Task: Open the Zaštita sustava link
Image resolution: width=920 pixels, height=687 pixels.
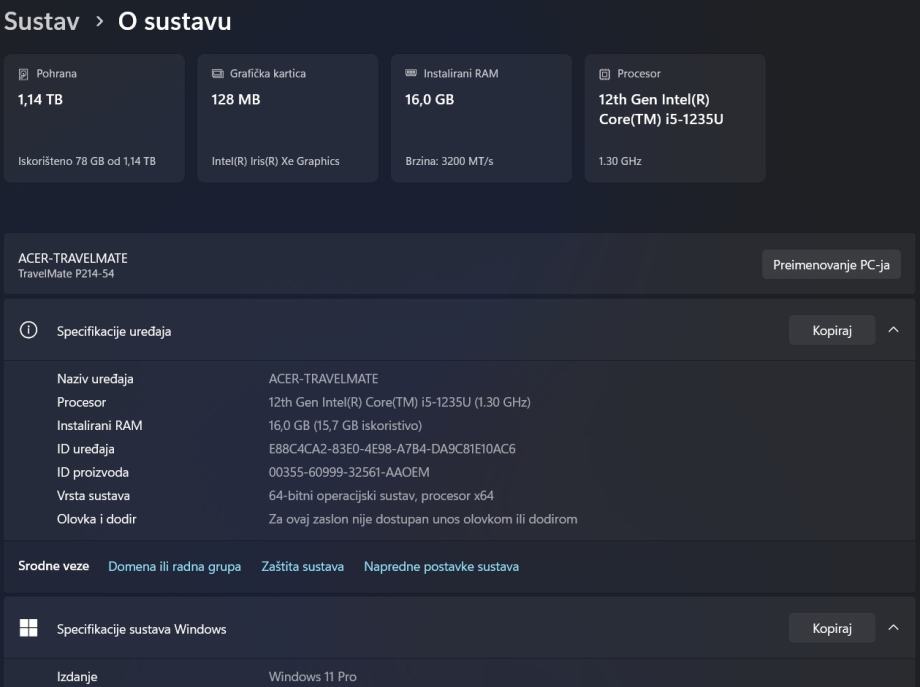Action: click(x=302, y=567)
